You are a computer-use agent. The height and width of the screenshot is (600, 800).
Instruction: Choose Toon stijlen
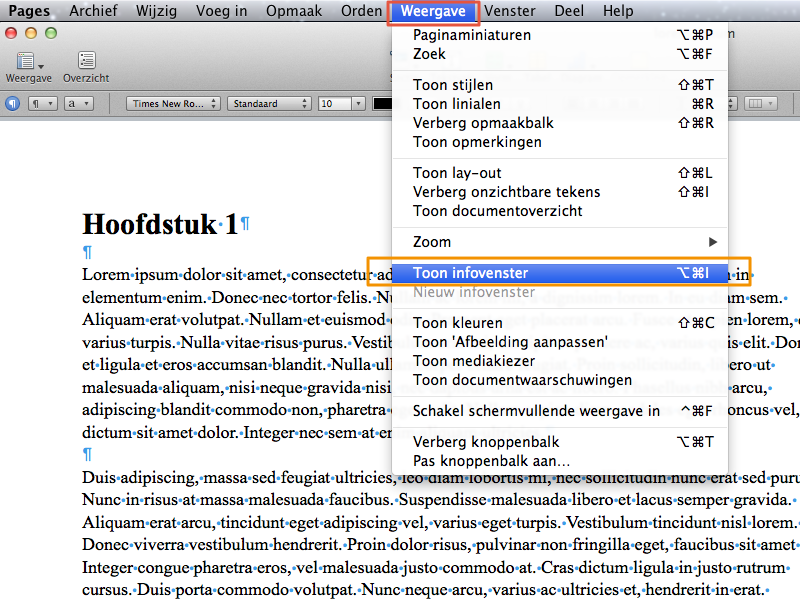click(x=560, y=85)
